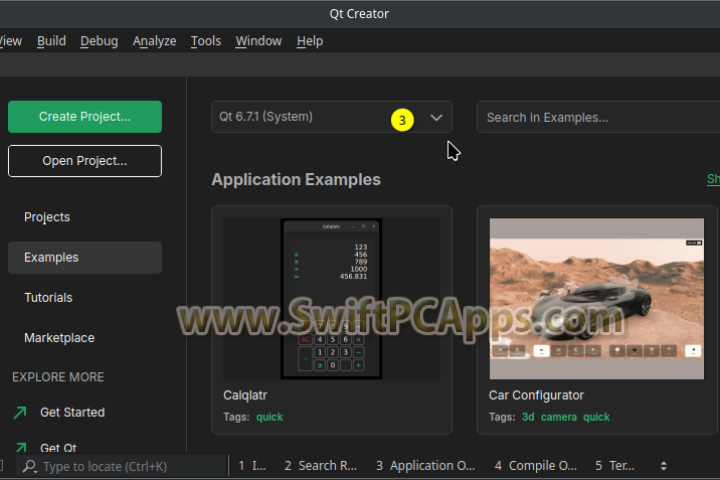Click the locator magnifier icon
The height and width of the screenshot is (480, 720).
[x=30, y=466]
